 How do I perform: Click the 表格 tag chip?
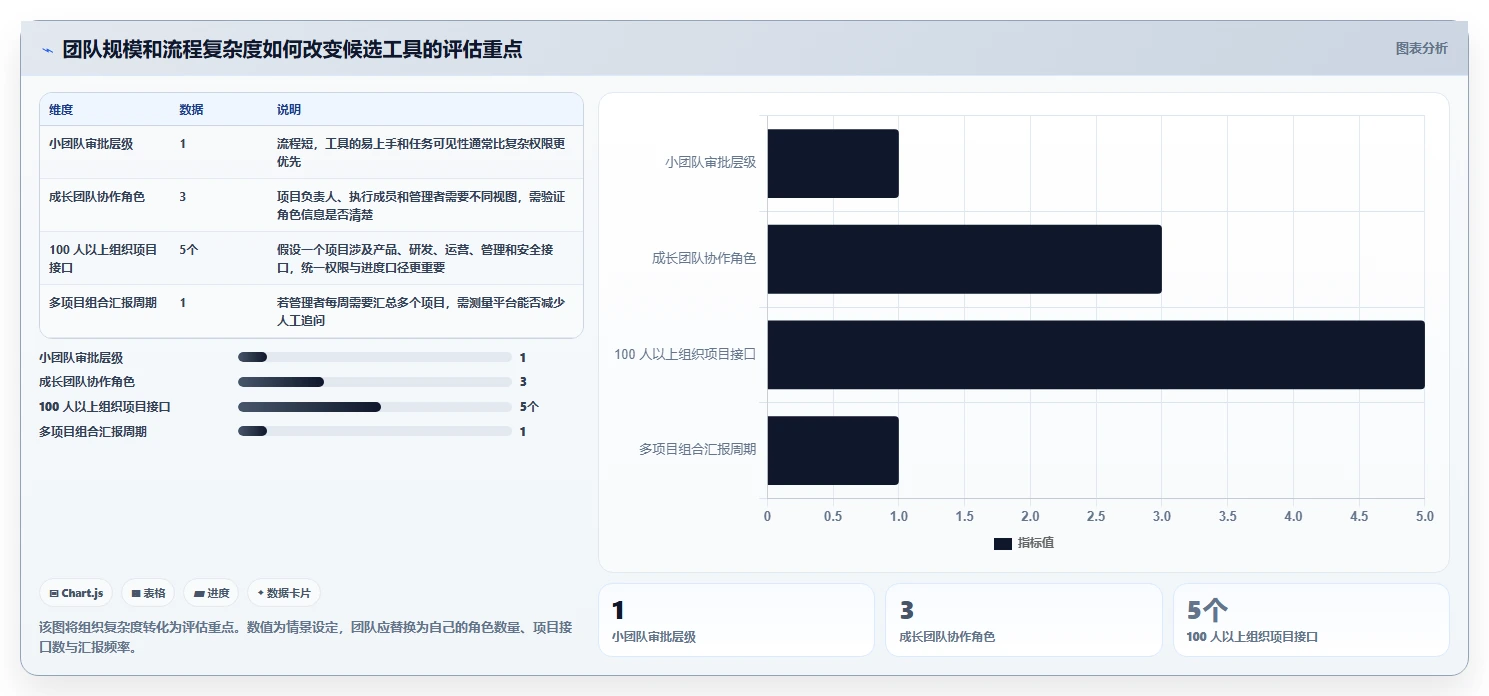[x=148, y=593]
